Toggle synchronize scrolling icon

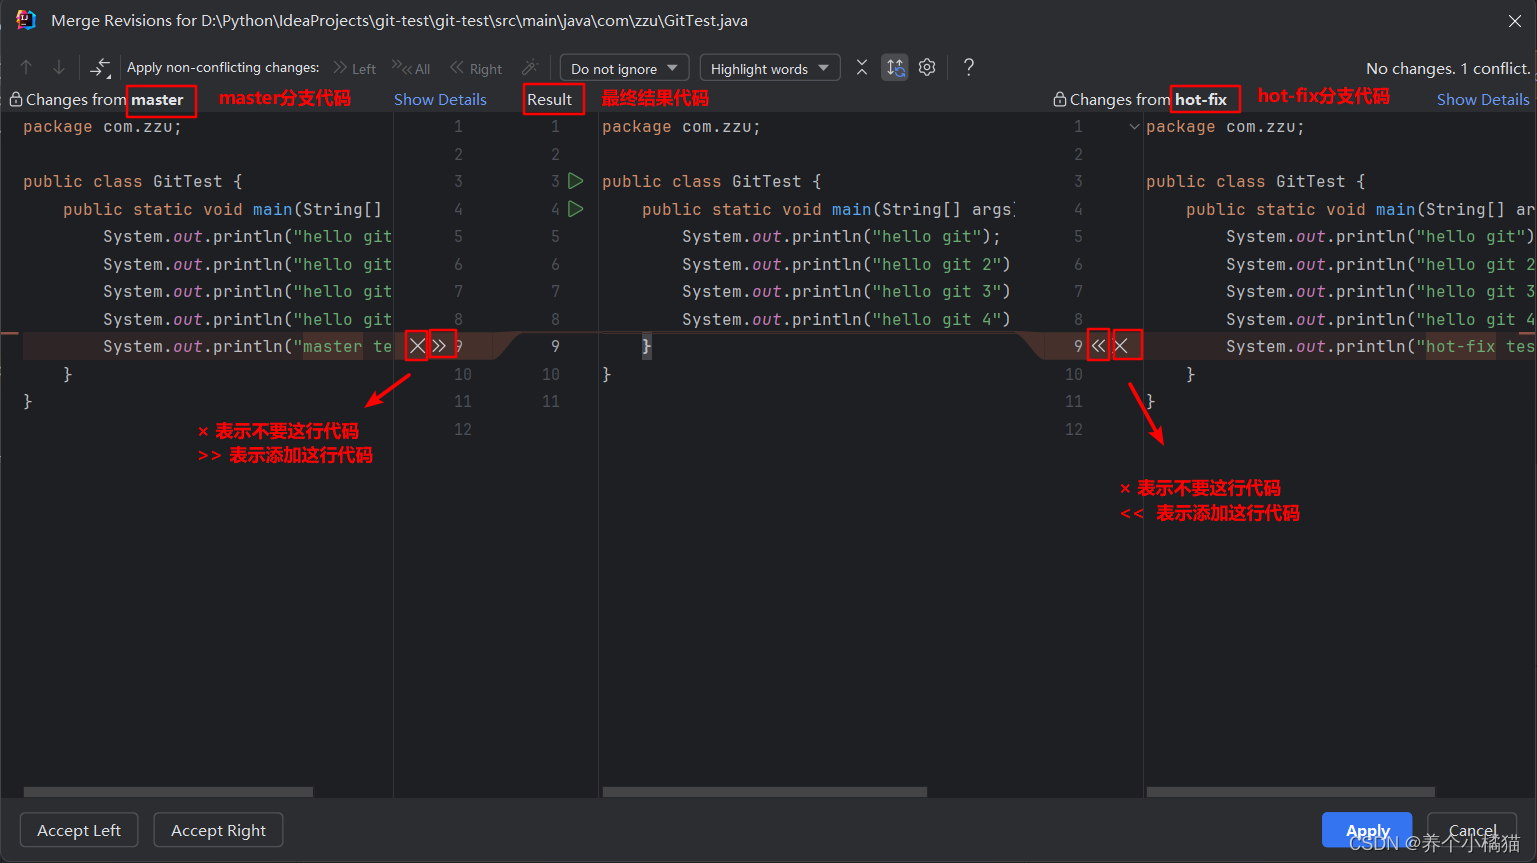click(895, 67)
